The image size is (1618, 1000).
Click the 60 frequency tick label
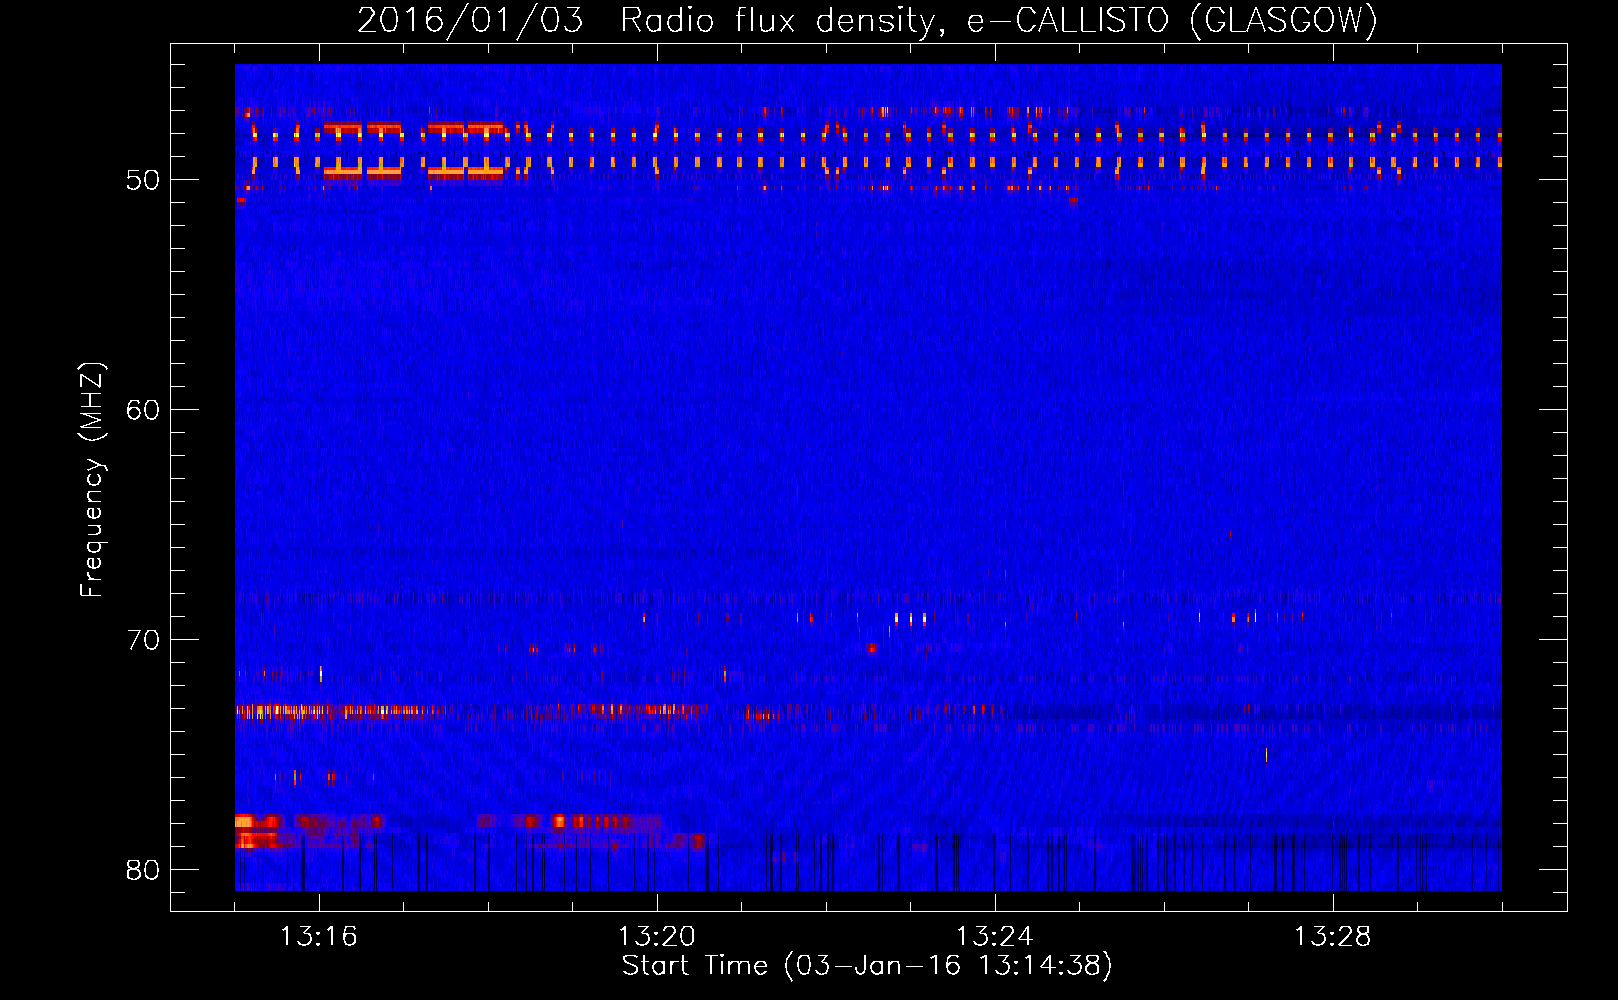click(143, 411)
